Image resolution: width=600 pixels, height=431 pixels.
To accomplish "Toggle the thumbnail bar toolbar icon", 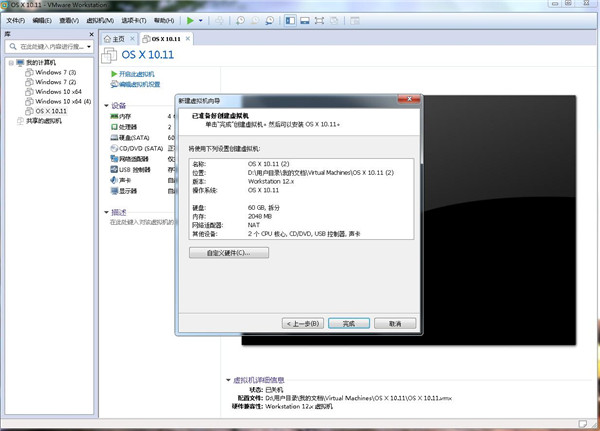I will (x=305, y=21).
